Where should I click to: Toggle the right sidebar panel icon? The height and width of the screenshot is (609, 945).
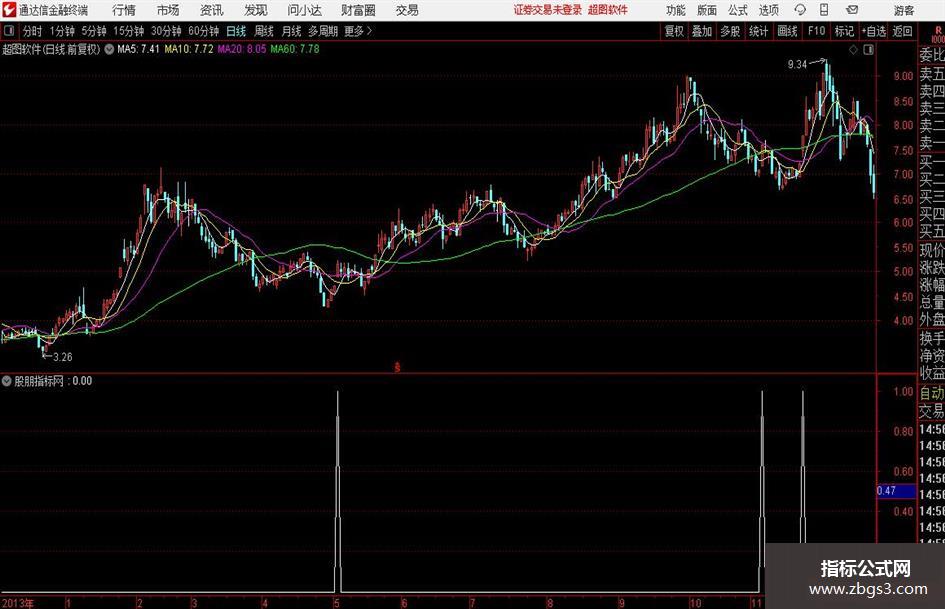tap(868, 50)
